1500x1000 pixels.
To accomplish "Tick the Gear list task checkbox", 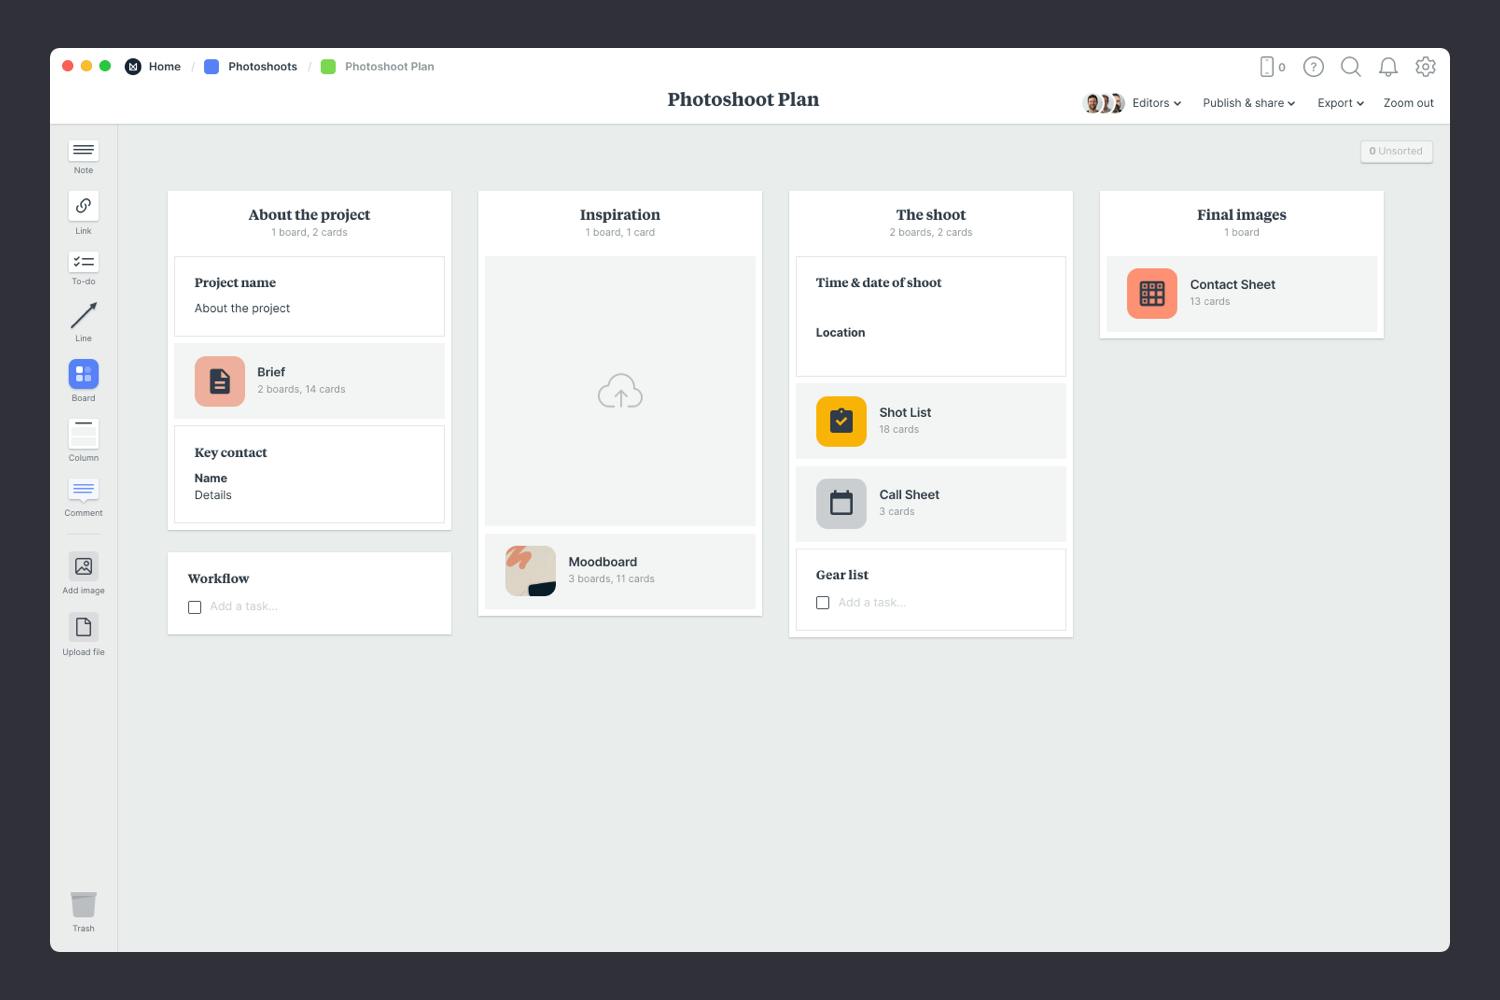I will [823, 603].
